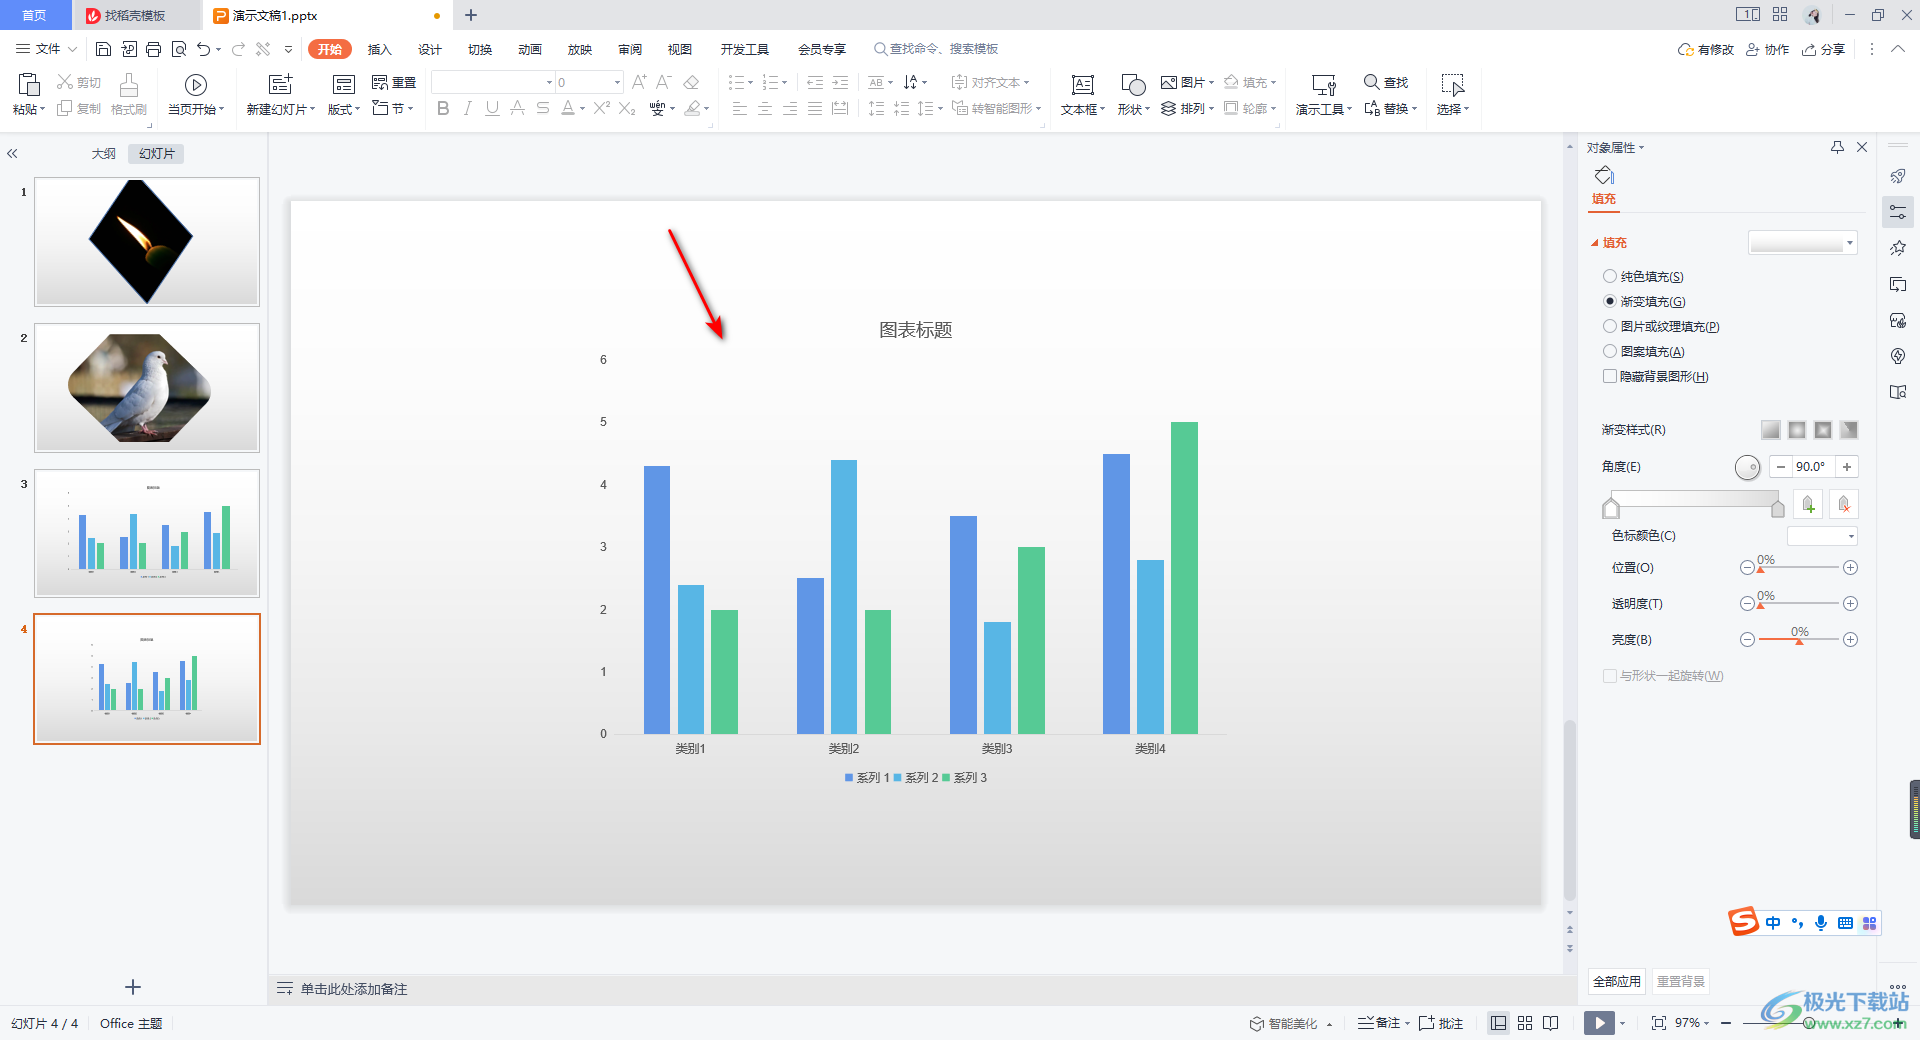
Task: Add new slide plus at panel bottom
Action: (x=133, y=987)
